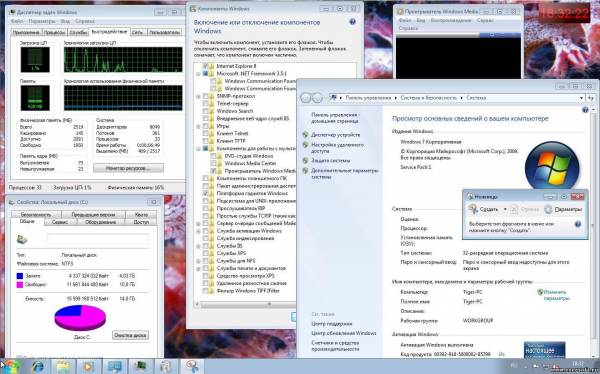Launch Internet Explorer from the taskbar
Image resolution: width=600 pixels, height=374 pixels.
click(x=38, y=367)
